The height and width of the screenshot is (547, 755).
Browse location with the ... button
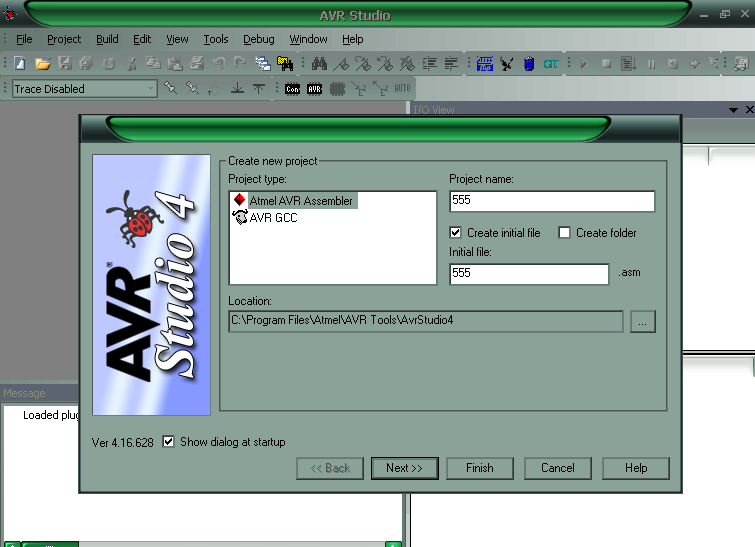tap(642, 321)
